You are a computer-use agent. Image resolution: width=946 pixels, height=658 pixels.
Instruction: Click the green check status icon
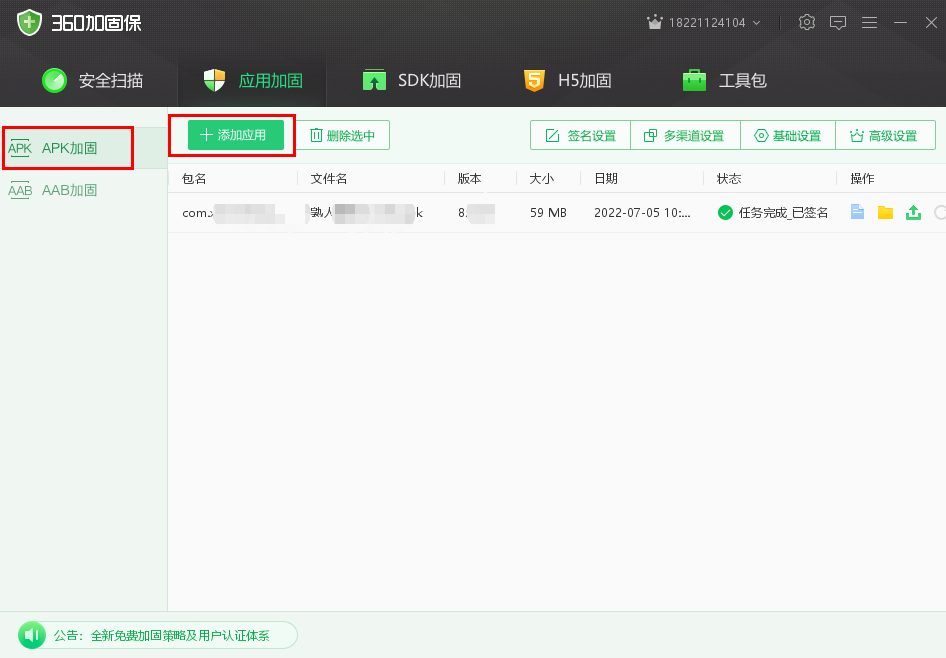pyautogui.click(x=725, y=212)
